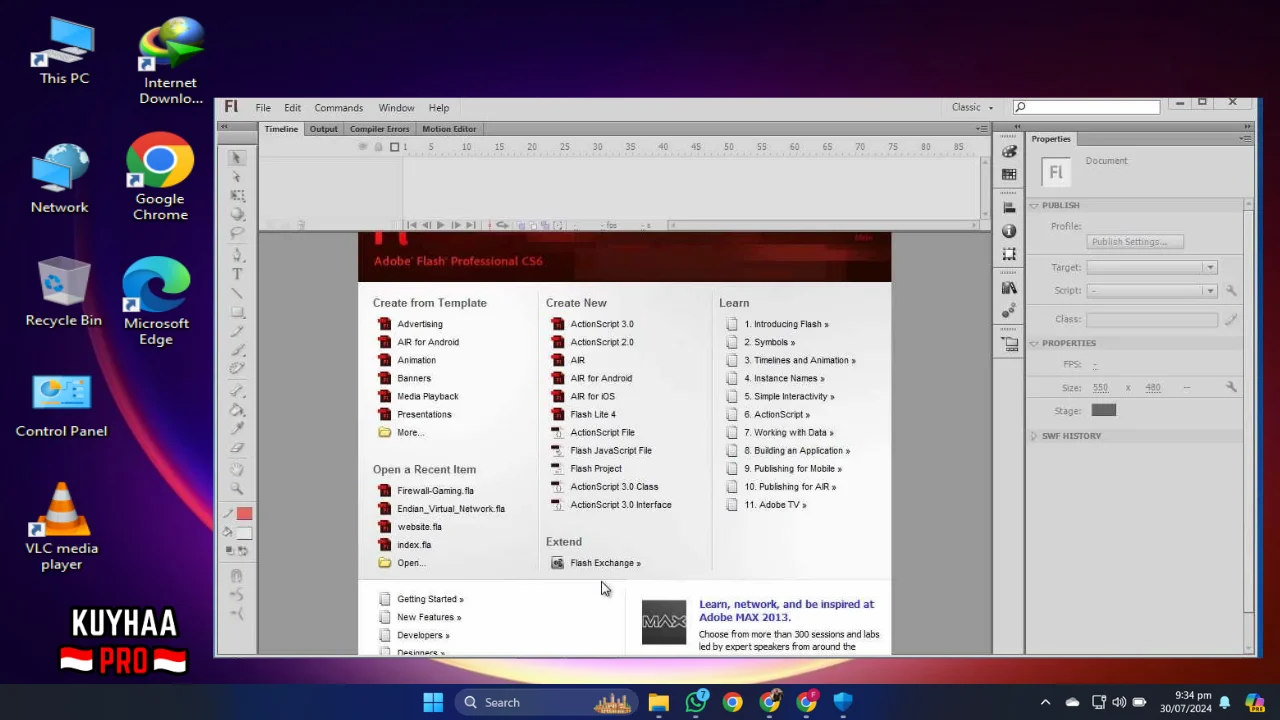Select the Subselection tool
1280x720 pixels.
237,177
